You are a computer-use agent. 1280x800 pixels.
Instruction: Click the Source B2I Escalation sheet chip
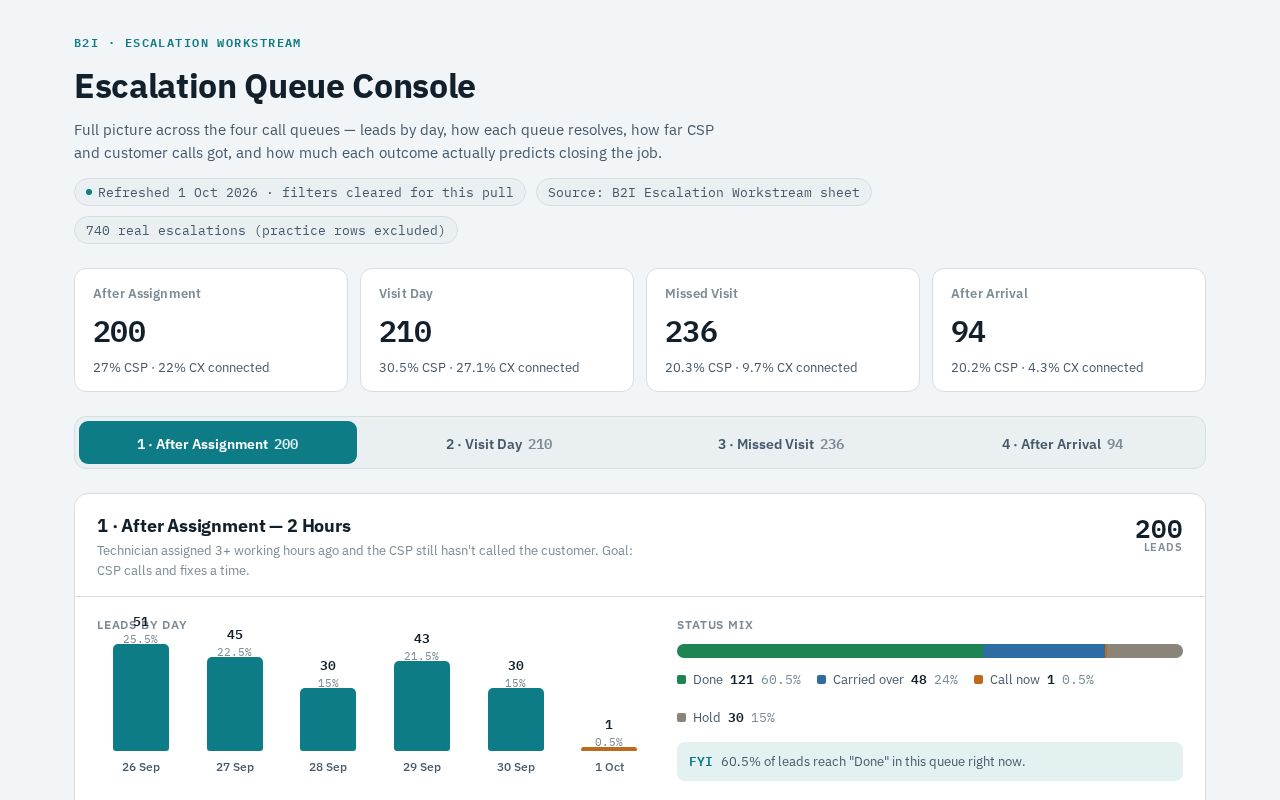704,192
